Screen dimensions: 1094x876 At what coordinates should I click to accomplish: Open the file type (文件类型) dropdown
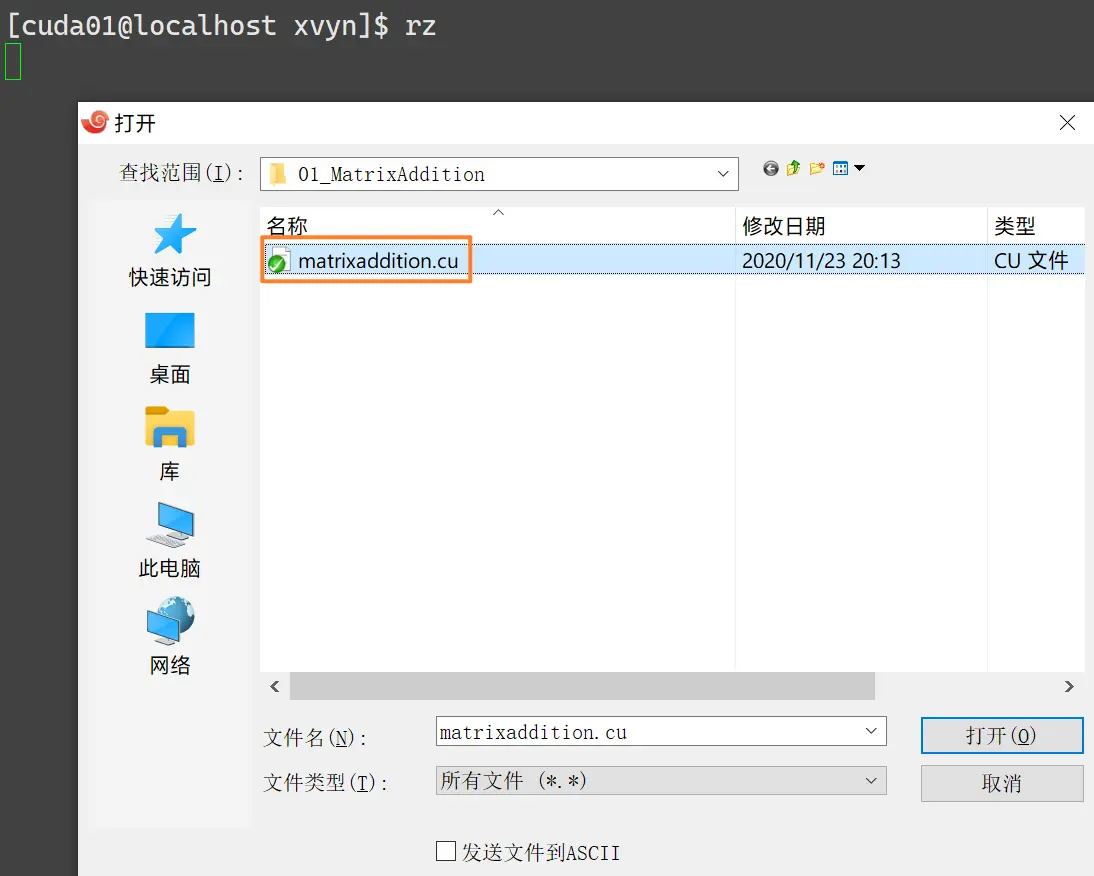(x=870, y=780)
